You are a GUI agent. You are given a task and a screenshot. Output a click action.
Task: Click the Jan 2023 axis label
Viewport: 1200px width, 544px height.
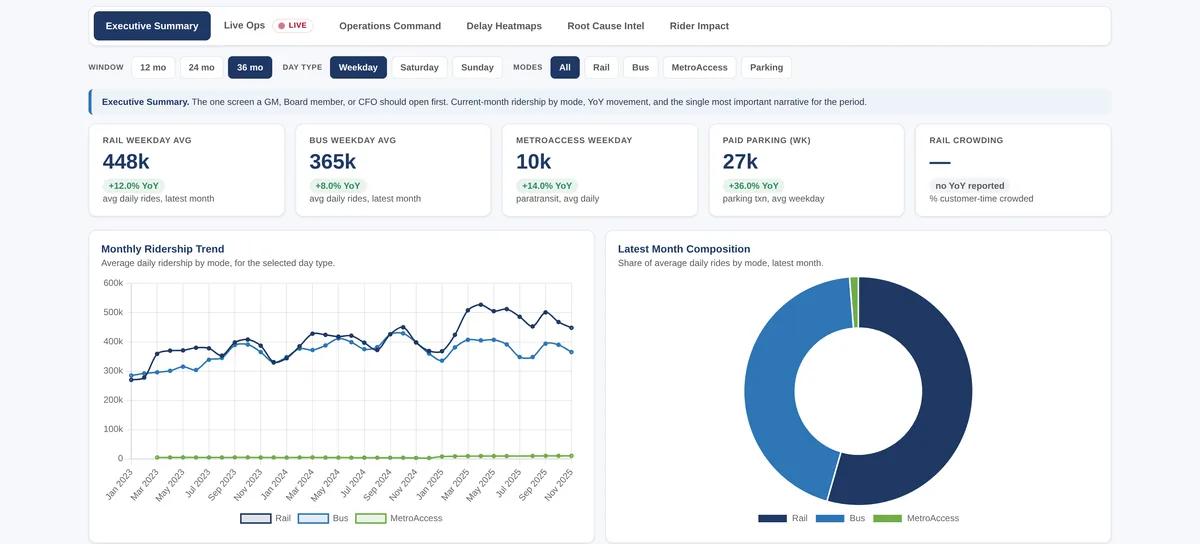click(x=118, y=483)
